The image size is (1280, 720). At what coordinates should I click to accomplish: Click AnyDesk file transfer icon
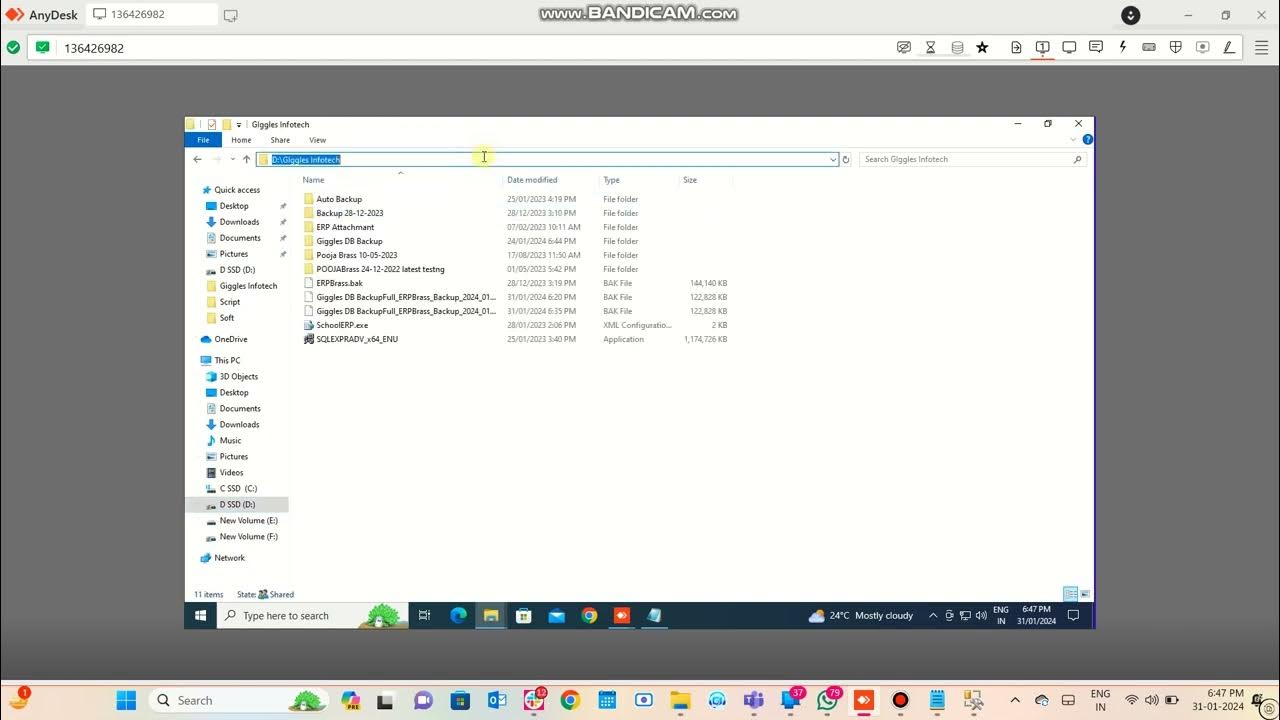(x=1016, y=47)
